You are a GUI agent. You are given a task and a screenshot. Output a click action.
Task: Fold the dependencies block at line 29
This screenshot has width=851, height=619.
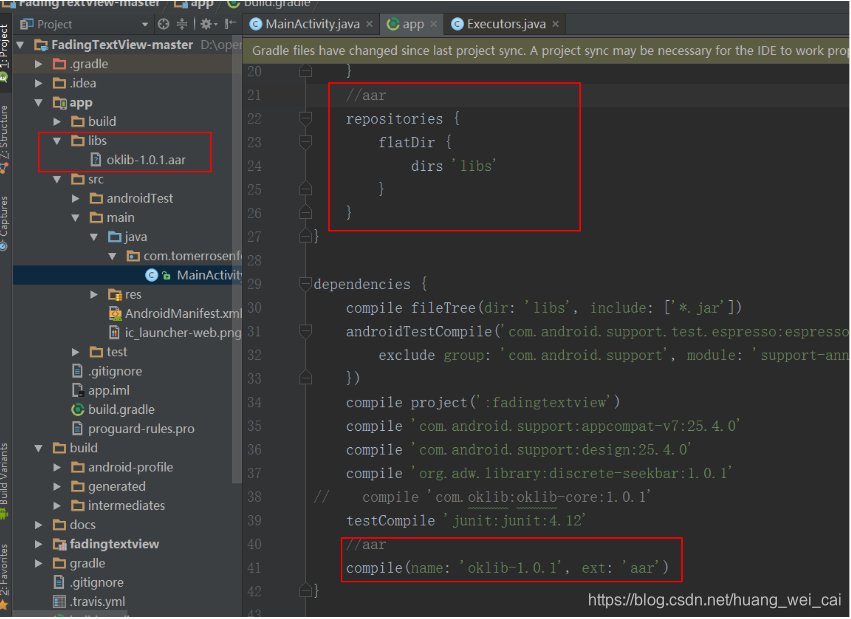point(306,284)
